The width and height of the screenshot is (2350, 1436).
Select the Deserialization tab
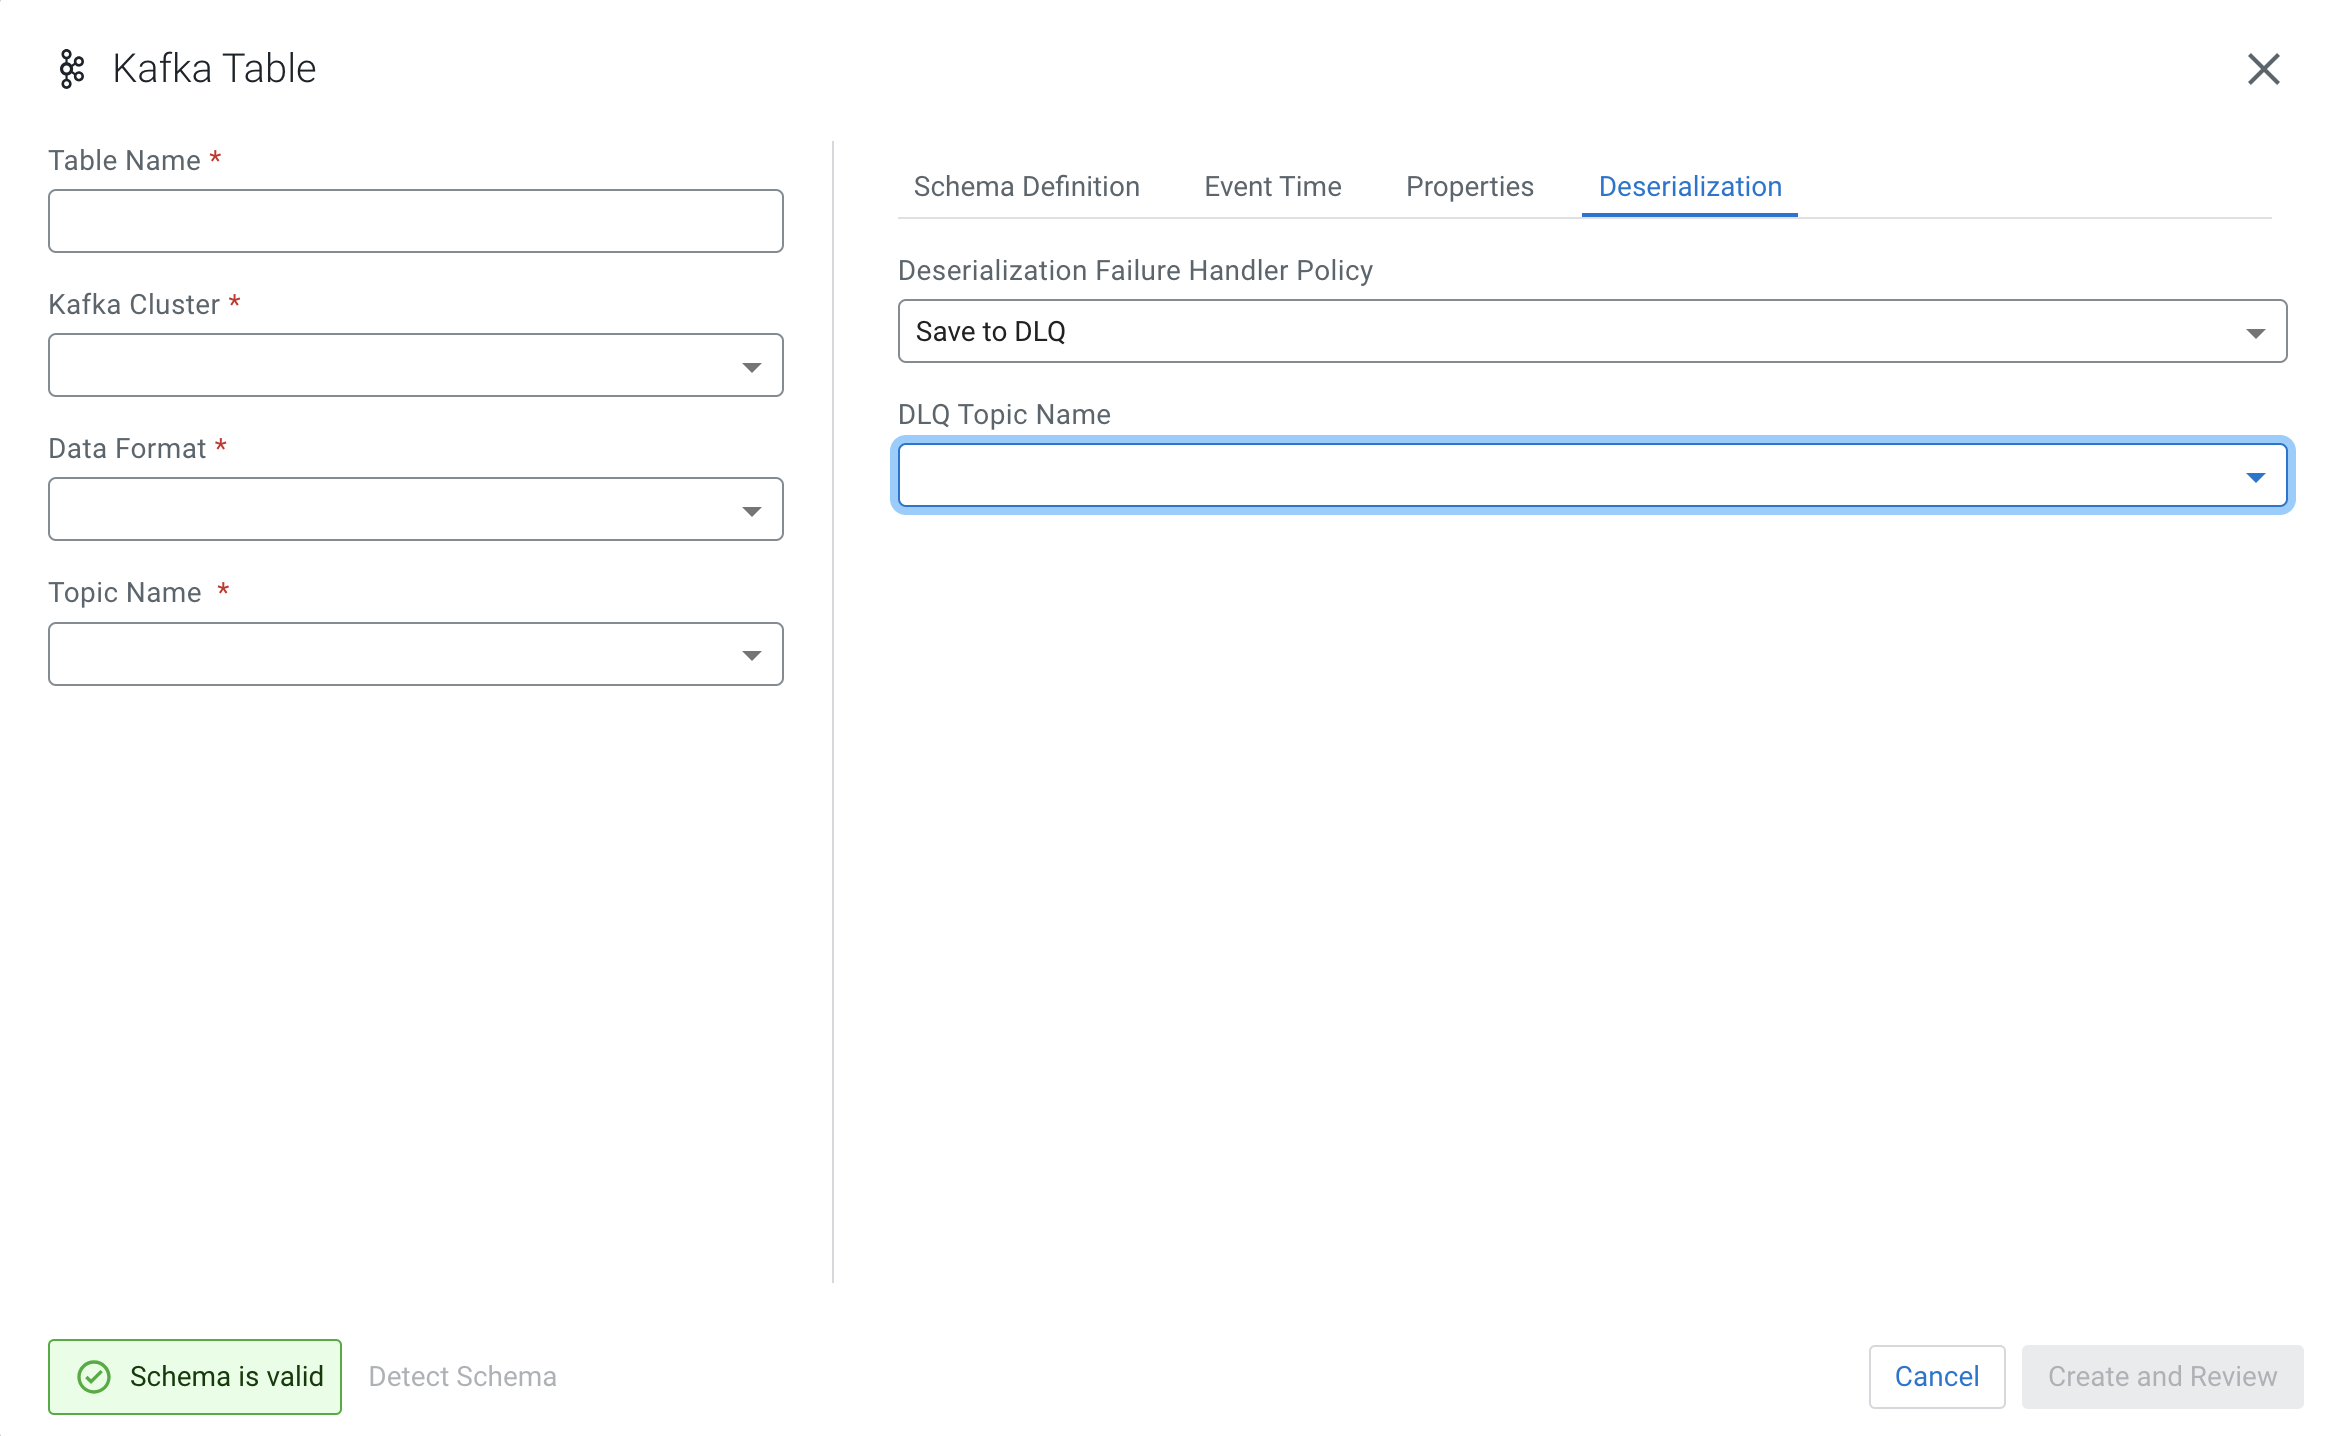coord(1689,187)
